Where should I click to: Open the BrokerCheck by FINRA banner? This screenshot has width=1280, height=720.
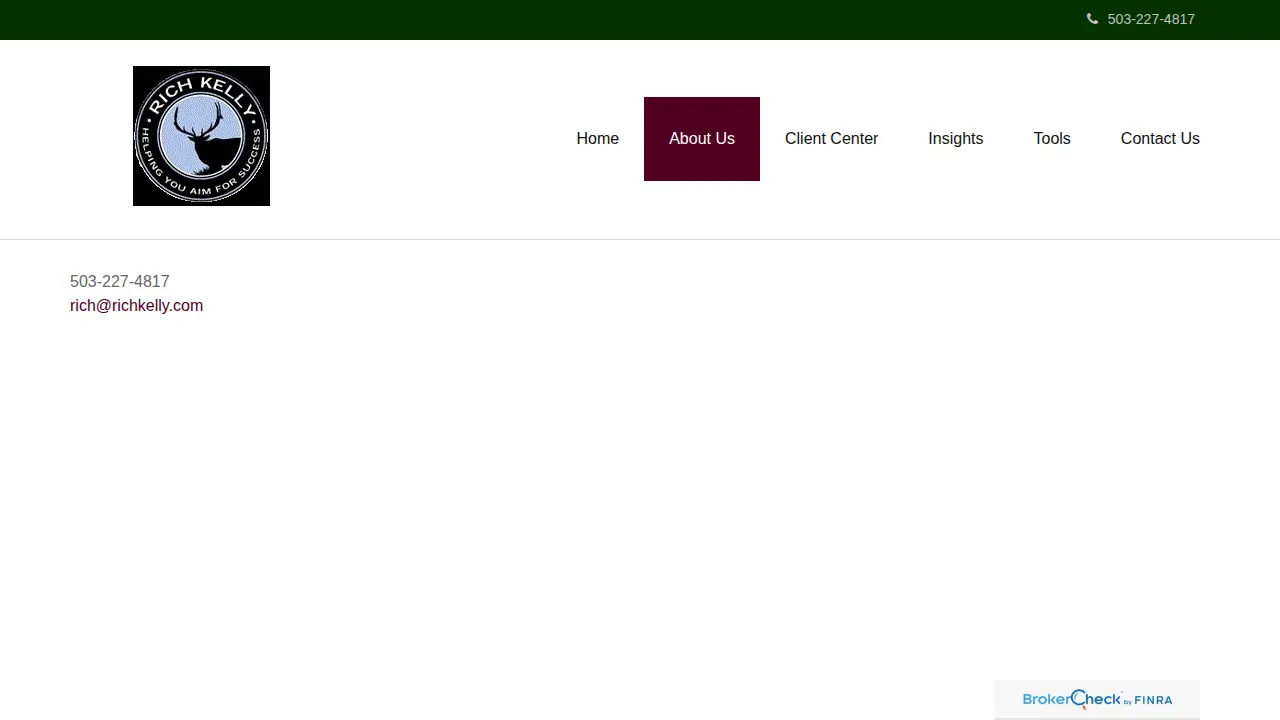coord(1097,700)
